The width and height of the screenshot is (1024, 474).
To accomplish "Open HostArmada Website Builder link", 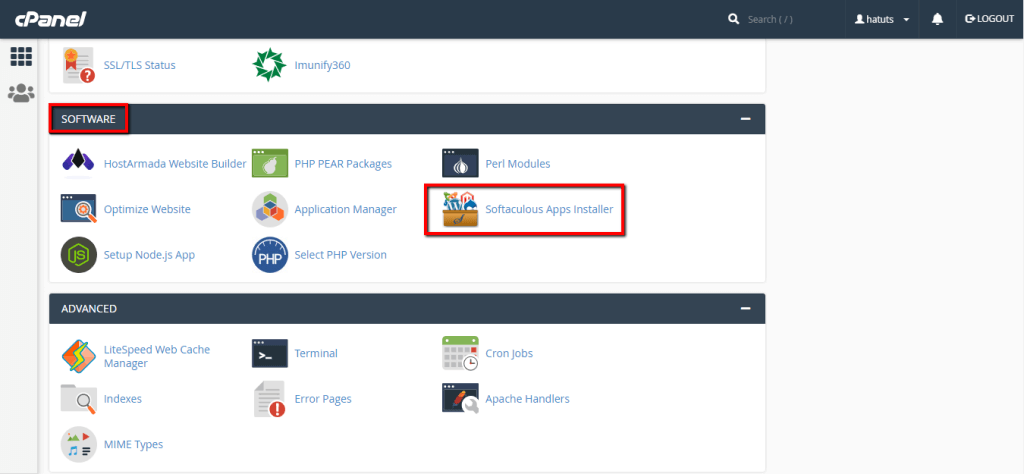I will click(175, 164).
